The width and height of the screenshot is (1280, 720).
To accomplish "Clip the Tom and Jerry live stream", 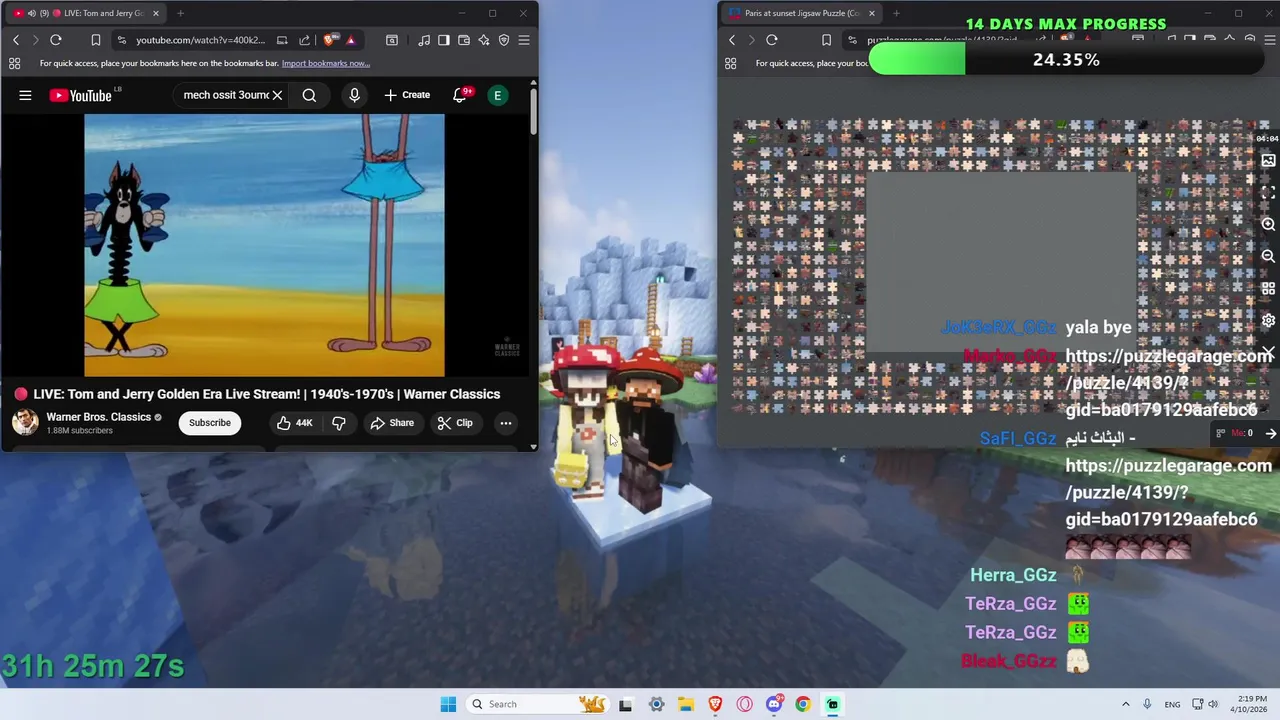I will [x=455, y=423].
